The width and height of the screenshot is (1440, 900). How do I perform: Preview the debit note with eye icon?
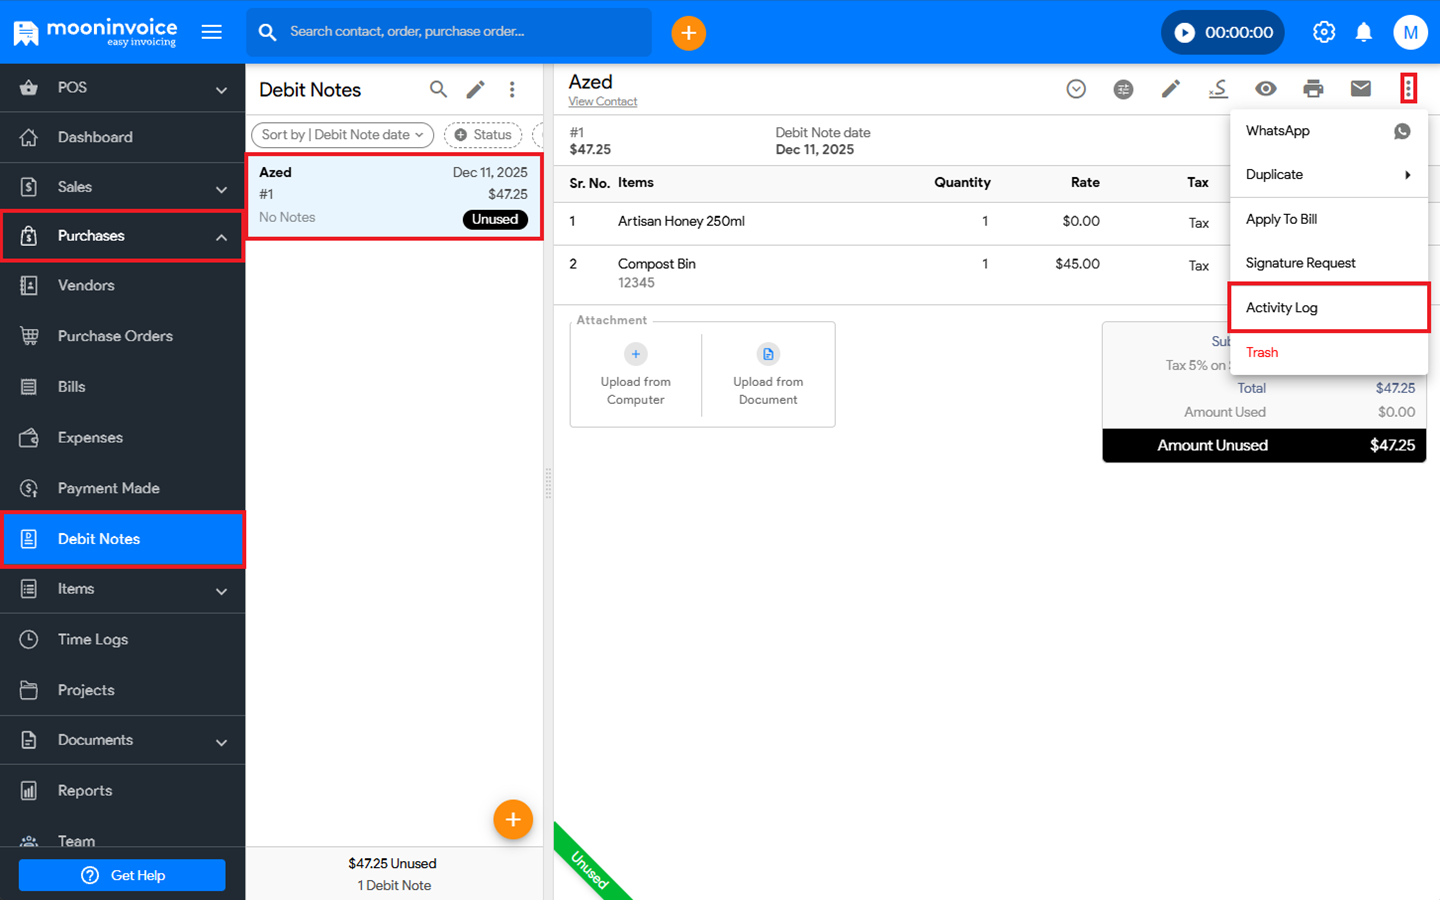pyautogui.click(x=1265, y=89)
